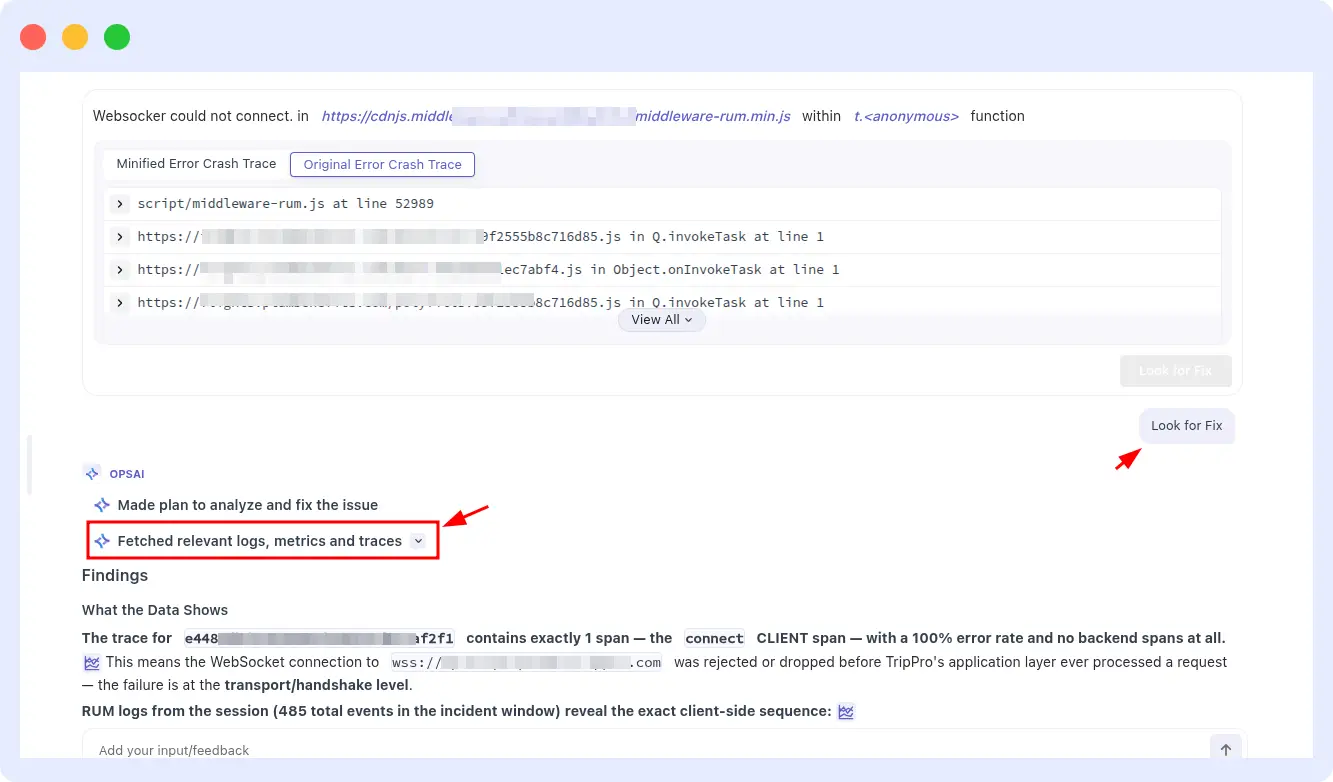The height and width of the screenshot is (782, 1333).
Task: Click sparkle icon beside Made plan to analyze
Action: pos(101,505)
